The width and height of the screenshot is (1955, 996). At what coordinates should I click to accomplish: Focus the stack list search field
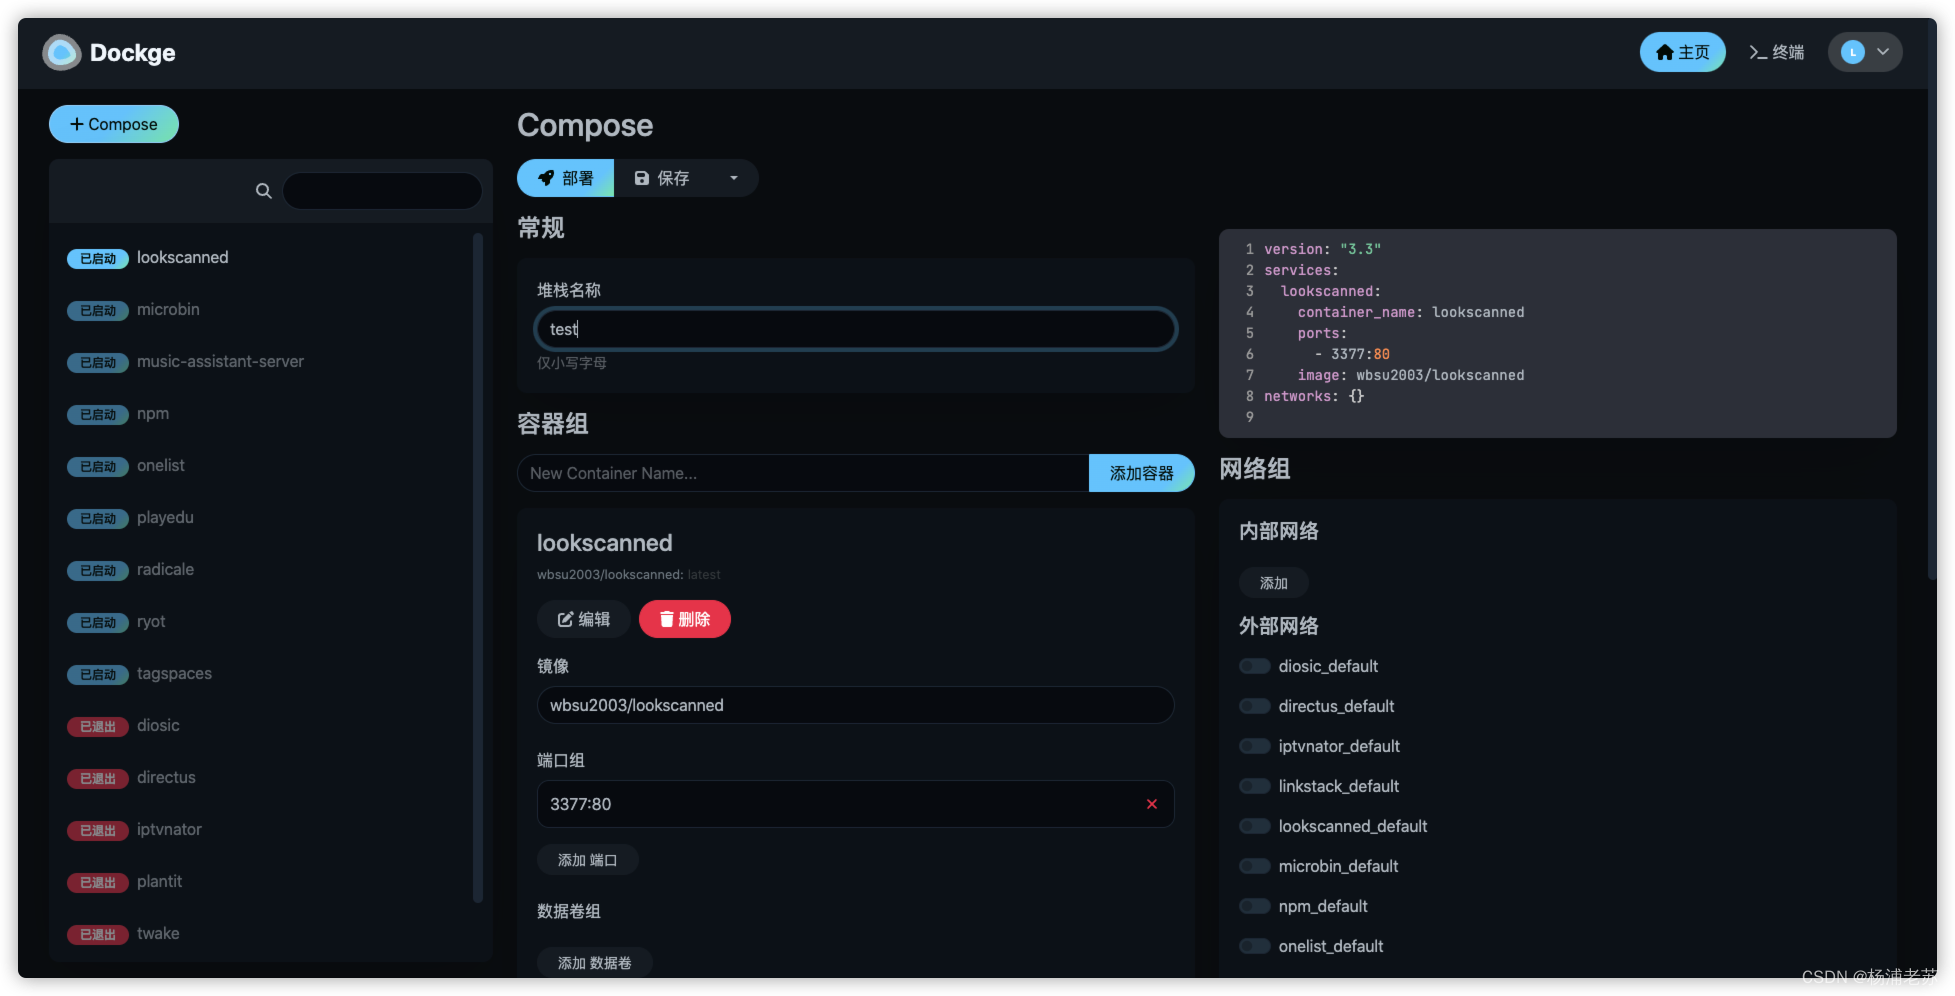pos(383,191)
